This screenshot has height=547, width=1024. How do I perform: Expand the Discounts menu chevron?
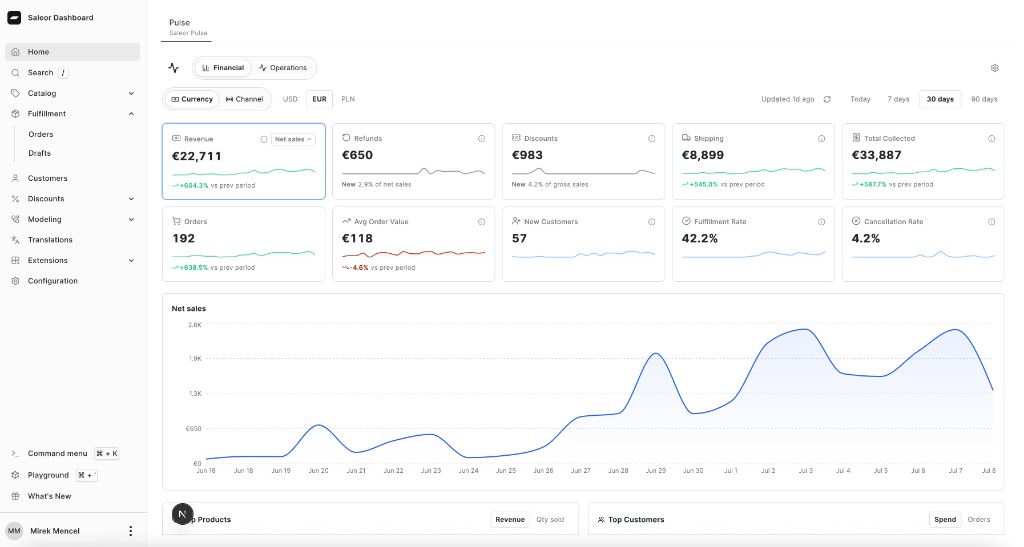coord(131,198)
